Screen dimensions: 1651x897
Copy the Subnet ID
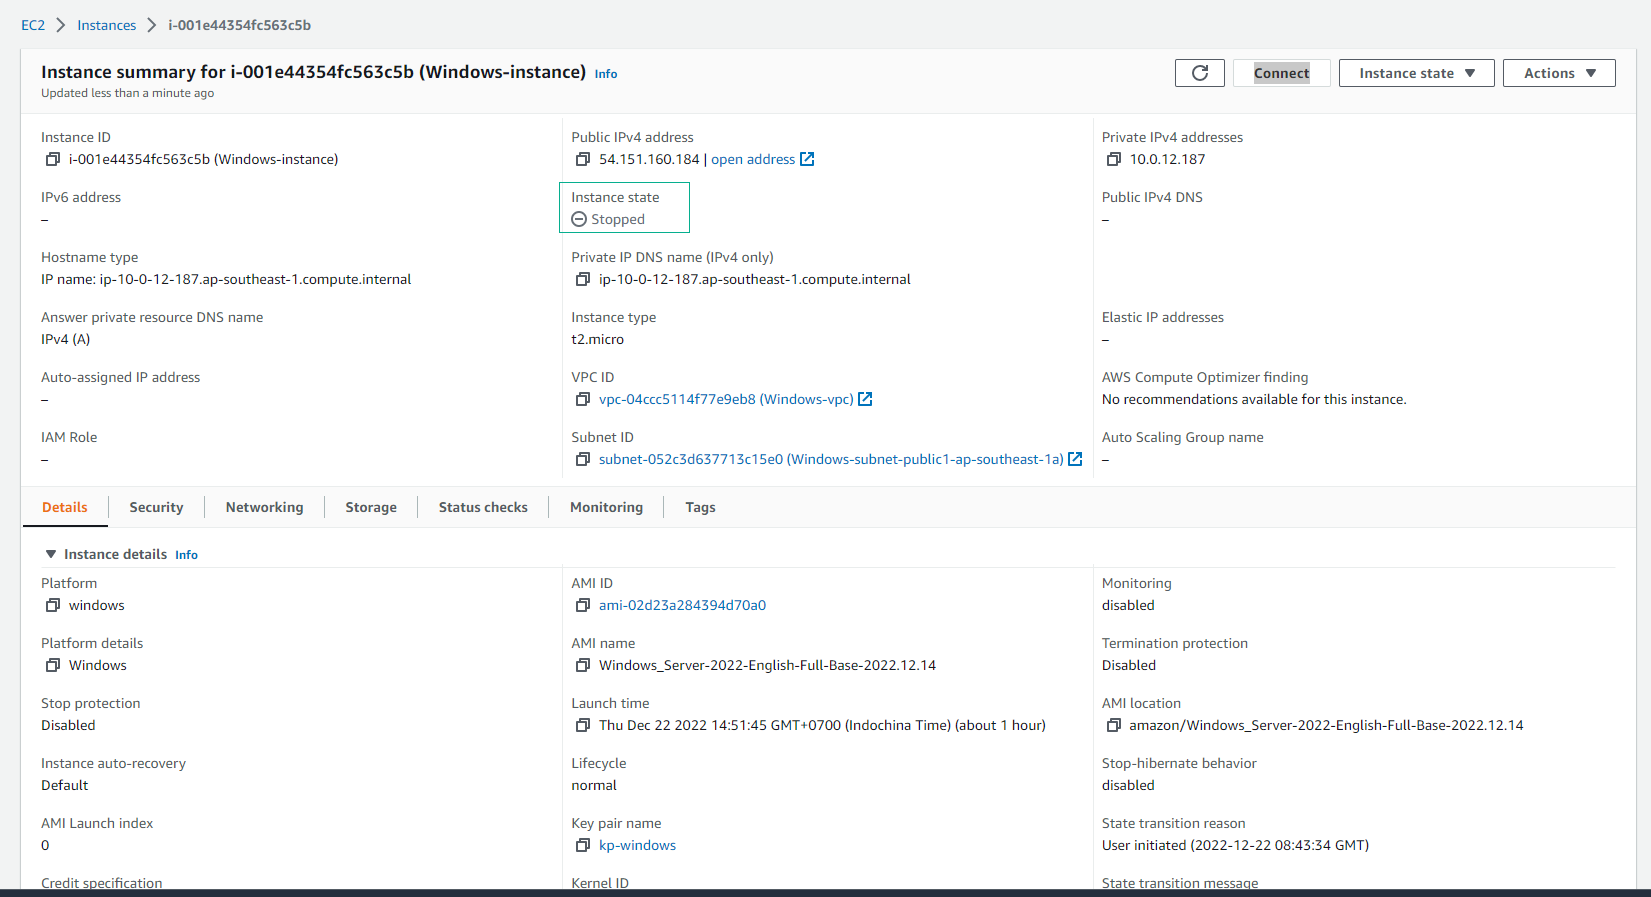[x=583, y=459]
